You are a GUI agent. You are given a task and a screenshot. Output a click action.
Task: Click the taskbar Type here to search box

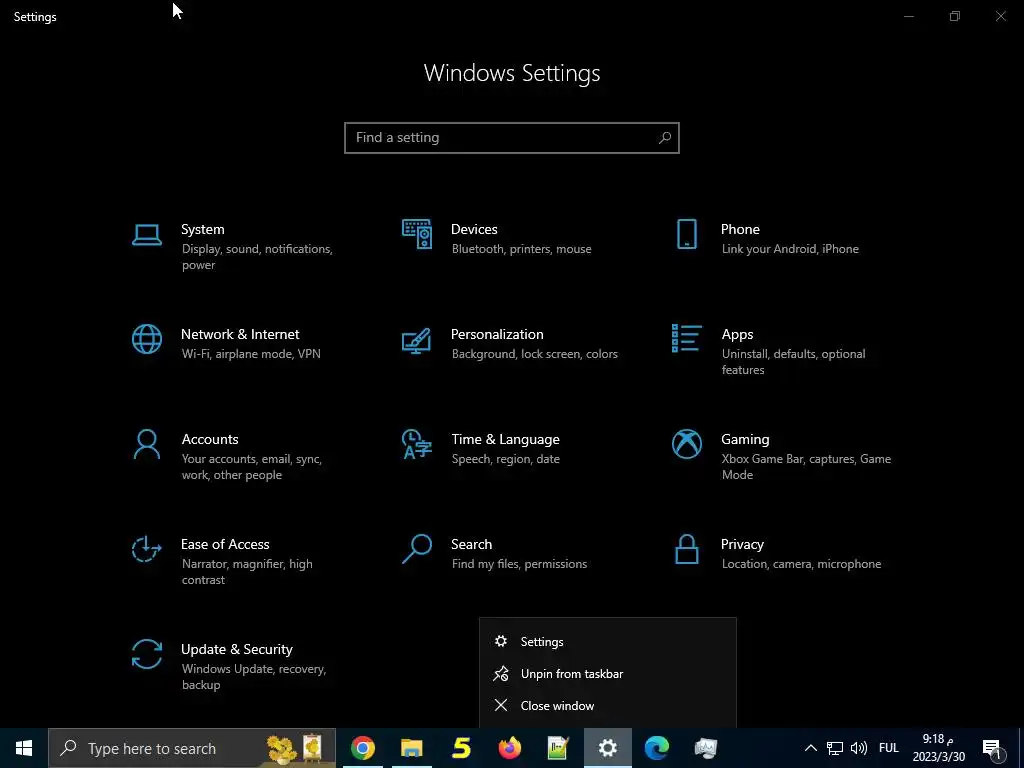point(192,748)
